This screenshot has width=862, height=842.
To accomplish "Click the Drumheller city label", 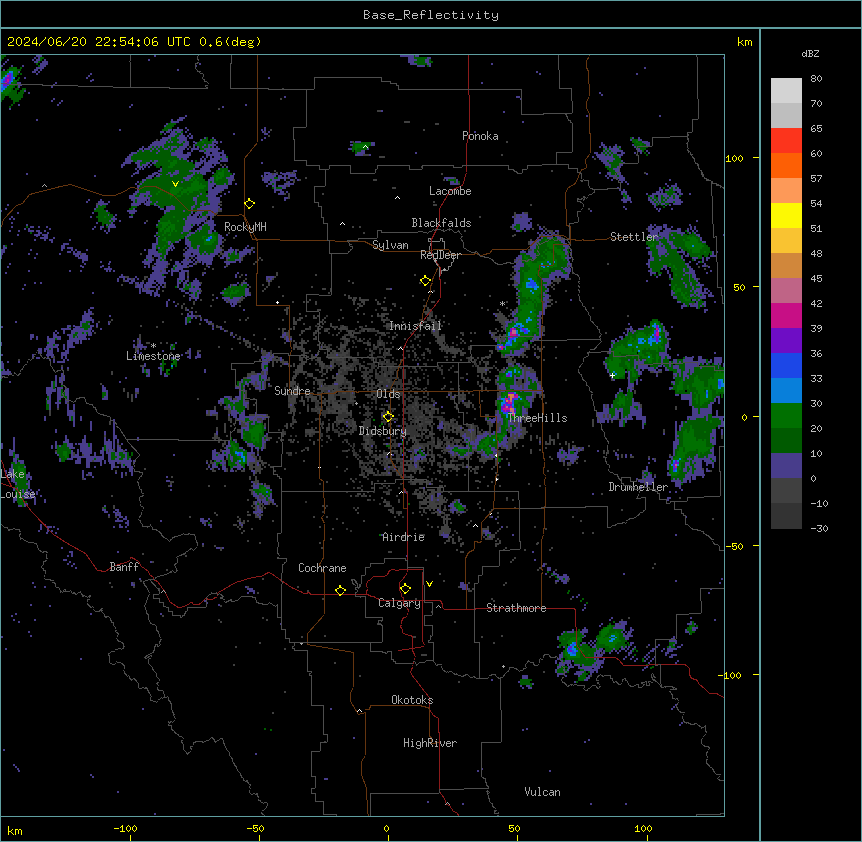I will coord(638,487).
